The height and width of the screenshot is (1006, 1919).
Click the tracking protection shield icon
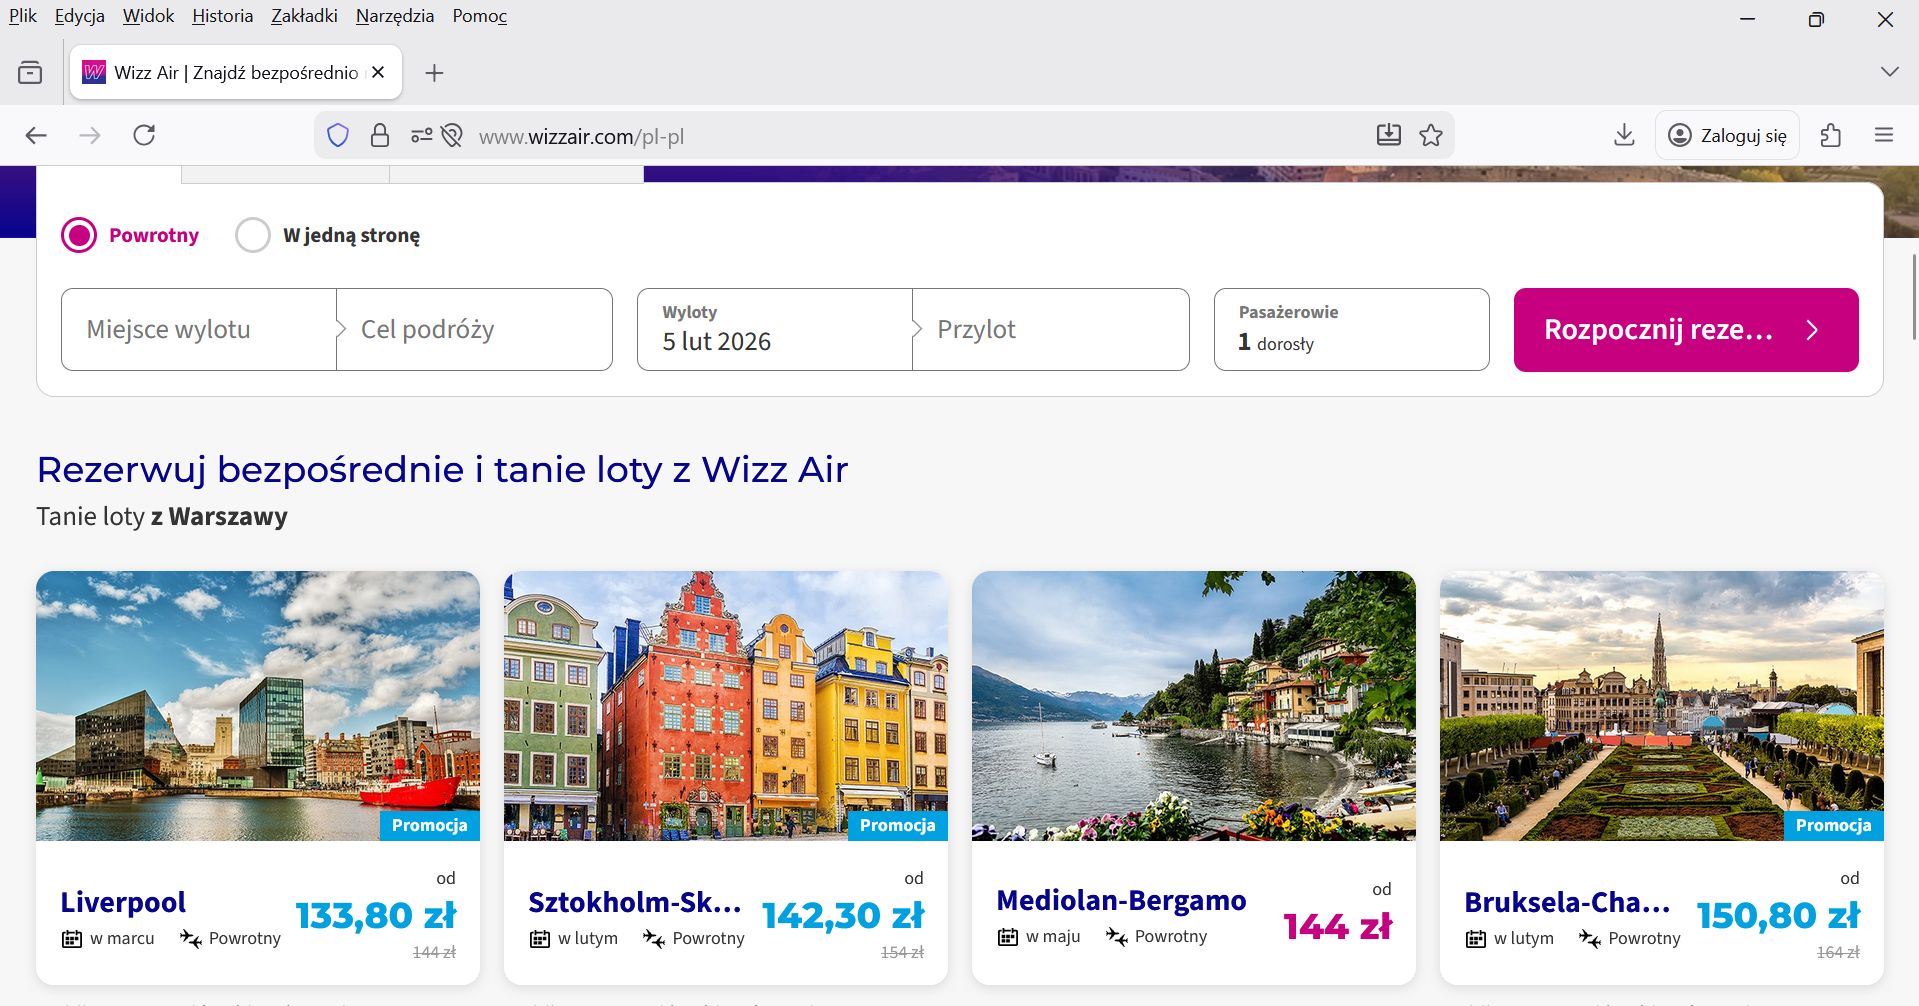pos(338,135)
